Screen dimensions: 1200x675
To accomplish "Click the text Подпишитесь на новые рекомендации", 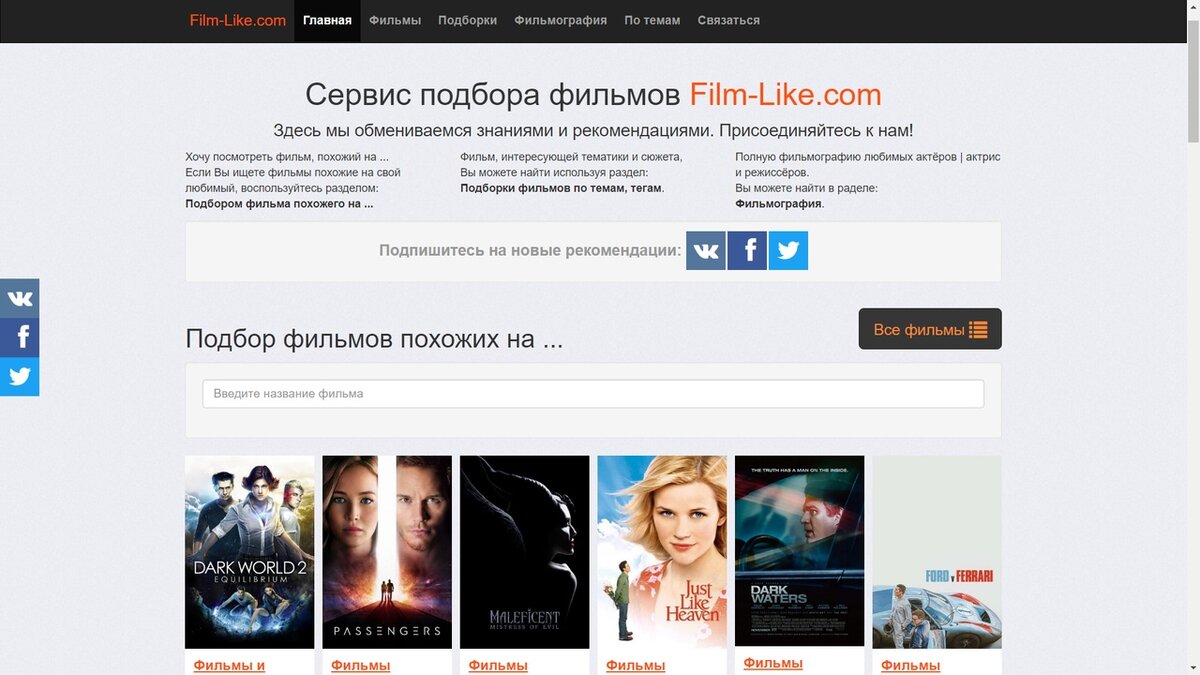I will (x=530, y=251).
